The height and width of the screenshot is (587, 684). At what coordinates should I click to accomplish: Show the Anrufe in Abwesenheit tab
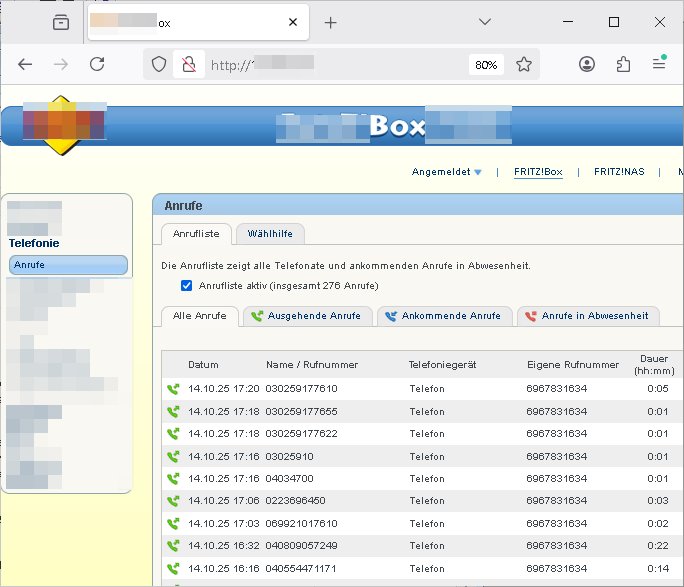pos(588,316)
